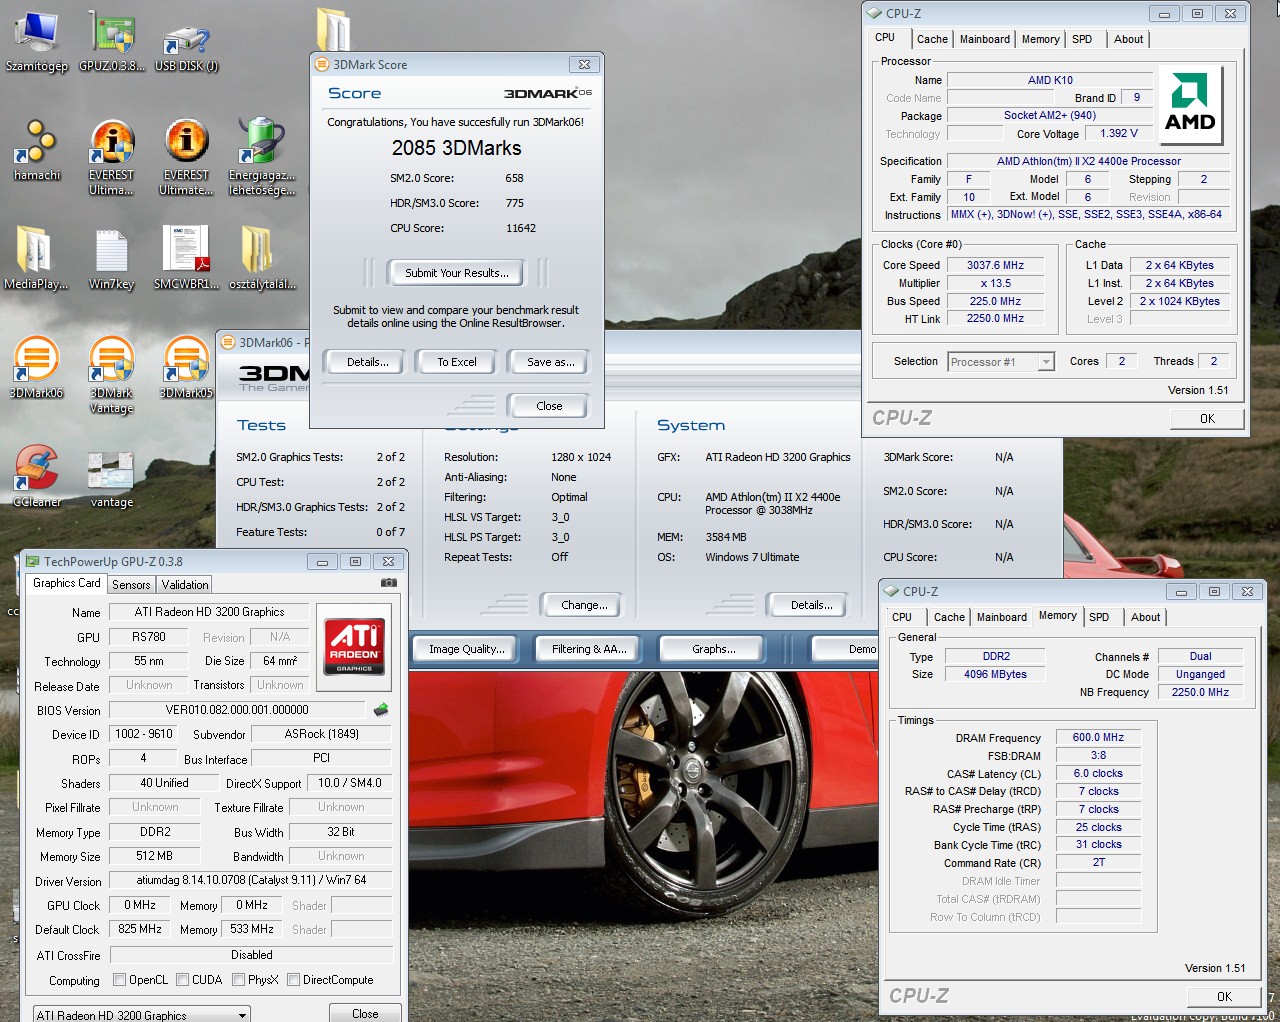
Task: Click the Save as button in 3DMark Score
Action: coord(550,362)
